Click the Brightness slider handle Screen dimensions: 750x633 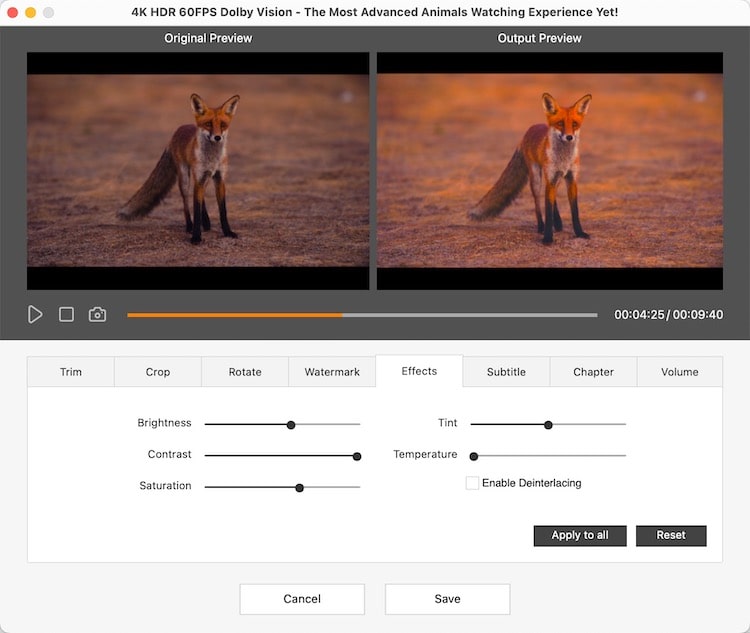[291, 425]
